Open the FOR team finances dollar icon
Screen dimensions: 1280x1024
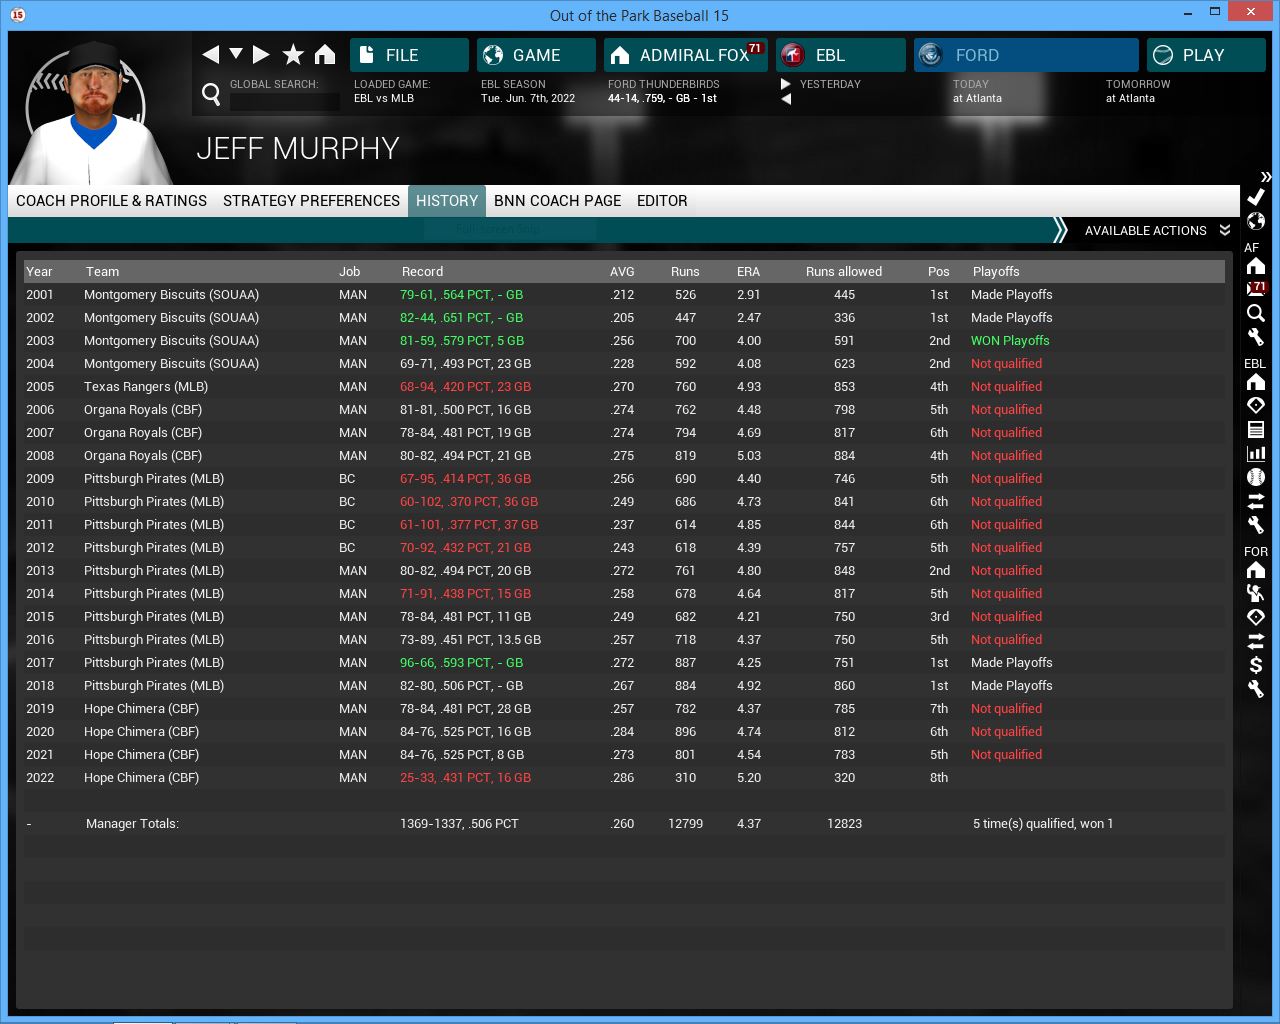pyautogui.click(x=1256, y=665)
